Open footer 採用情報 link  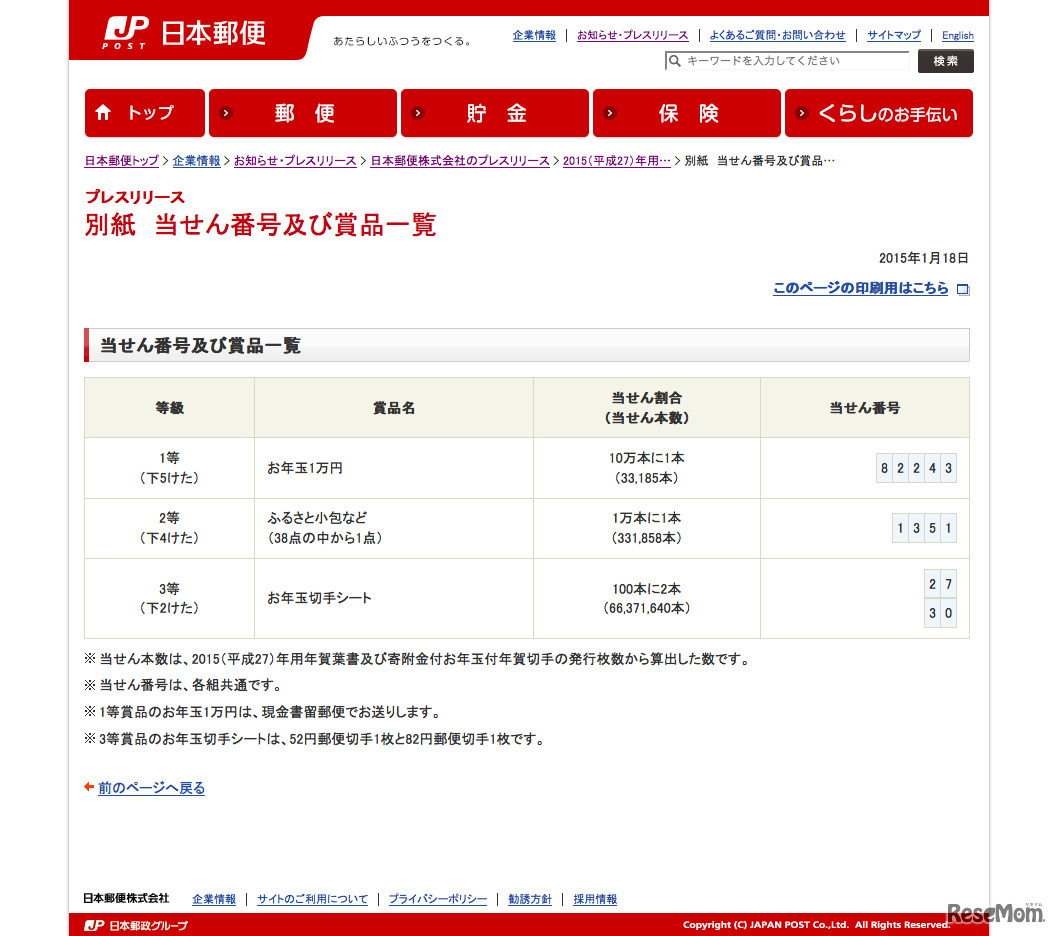595,899
